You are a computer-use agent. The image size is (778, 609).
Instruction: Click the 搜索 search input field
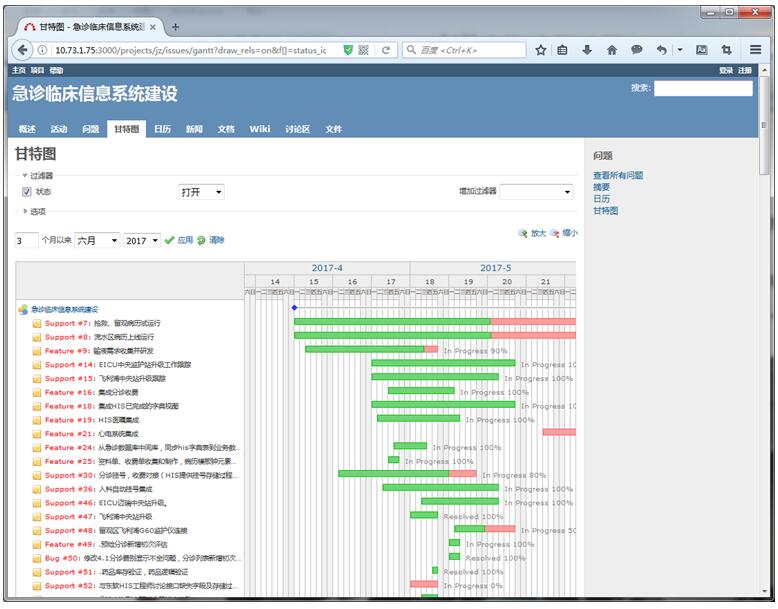click(703, 88)
